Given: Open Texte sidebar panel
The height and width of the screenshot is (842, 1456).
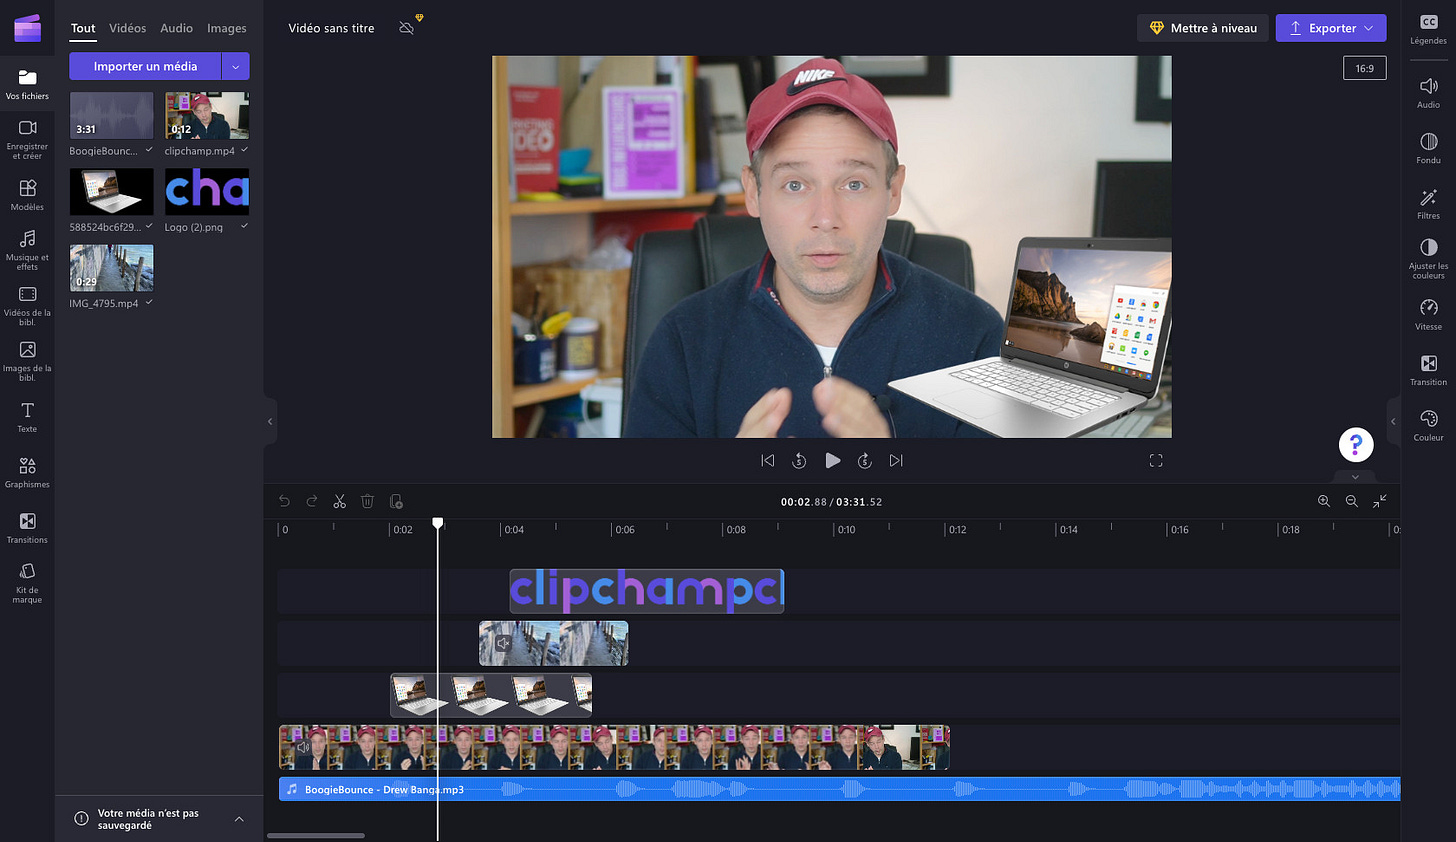Looking at the screenshot, I should point(27,417).
